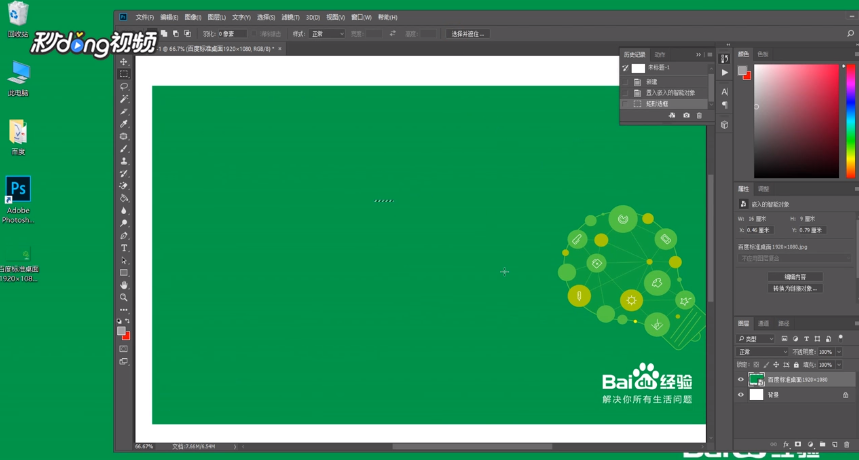
Task: Select the Clone Stamp tool
Action: pyautogui.click(x=124, y=161)
